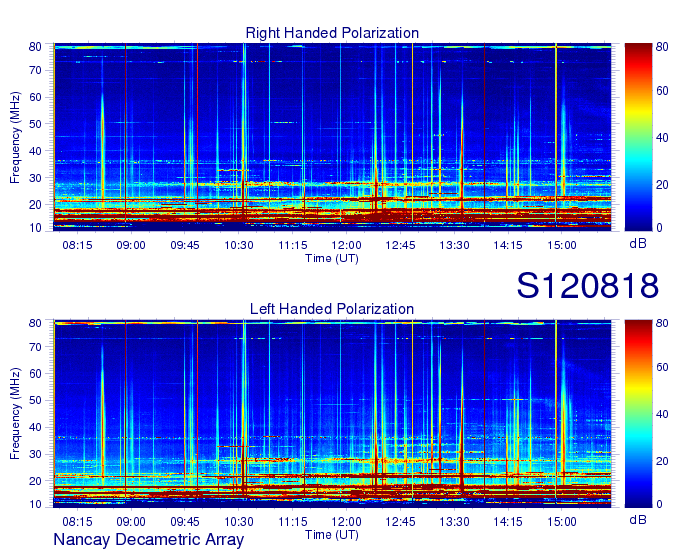
Task: Click the 20 MHz tick on bottom plot
Action: [35, 481]
